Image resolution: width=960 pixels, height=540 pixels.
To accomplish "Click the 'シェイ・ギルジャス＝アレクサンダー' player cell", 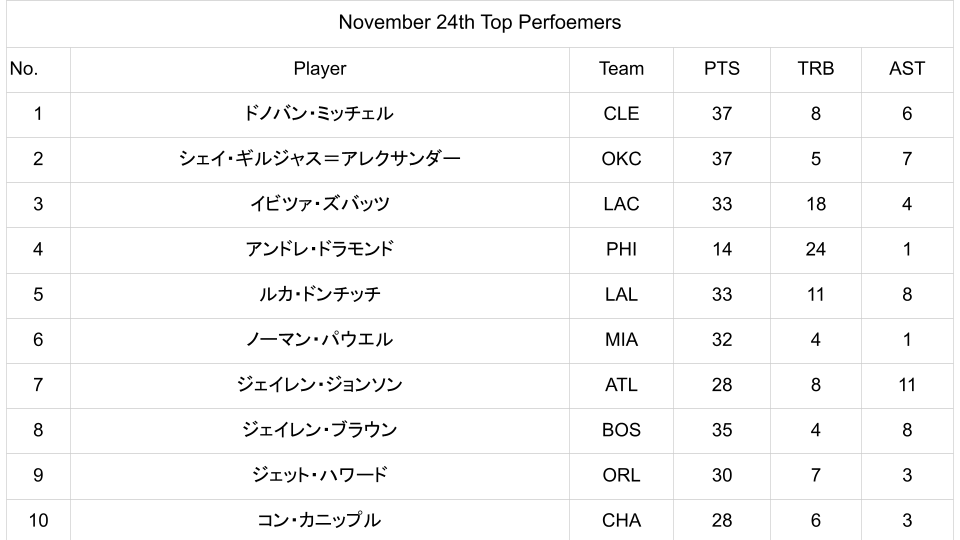I will [x=320, y=159].
